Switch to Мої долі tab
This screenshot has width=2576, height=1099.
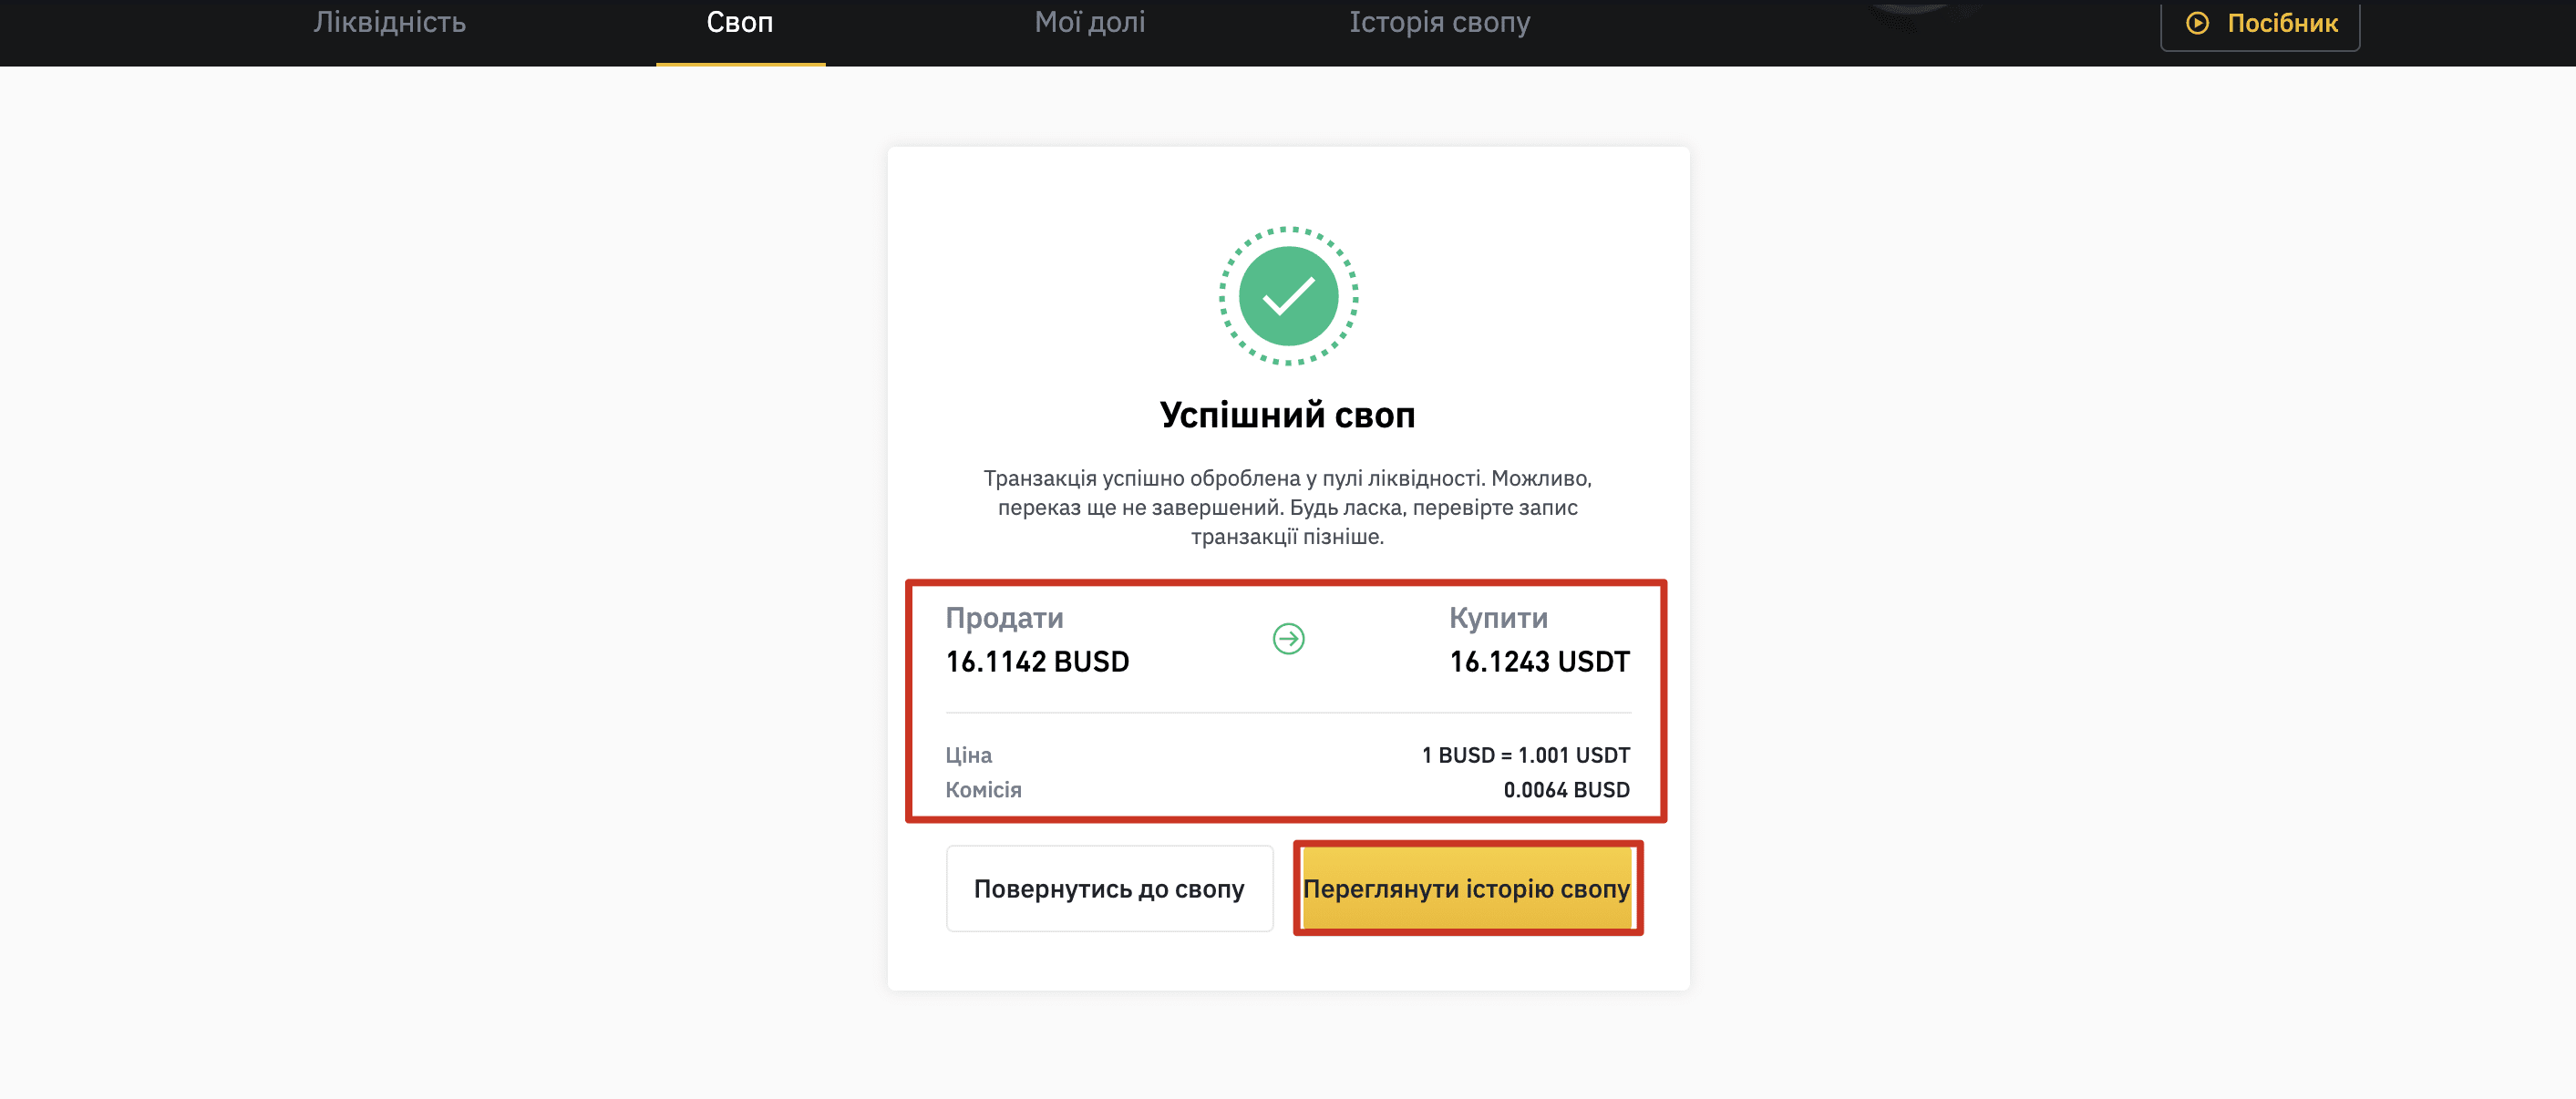point(1090,22)
